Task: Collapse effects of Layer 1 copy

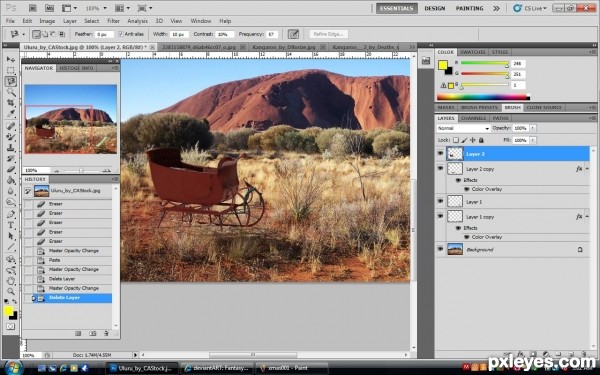Action: [587, 217]
